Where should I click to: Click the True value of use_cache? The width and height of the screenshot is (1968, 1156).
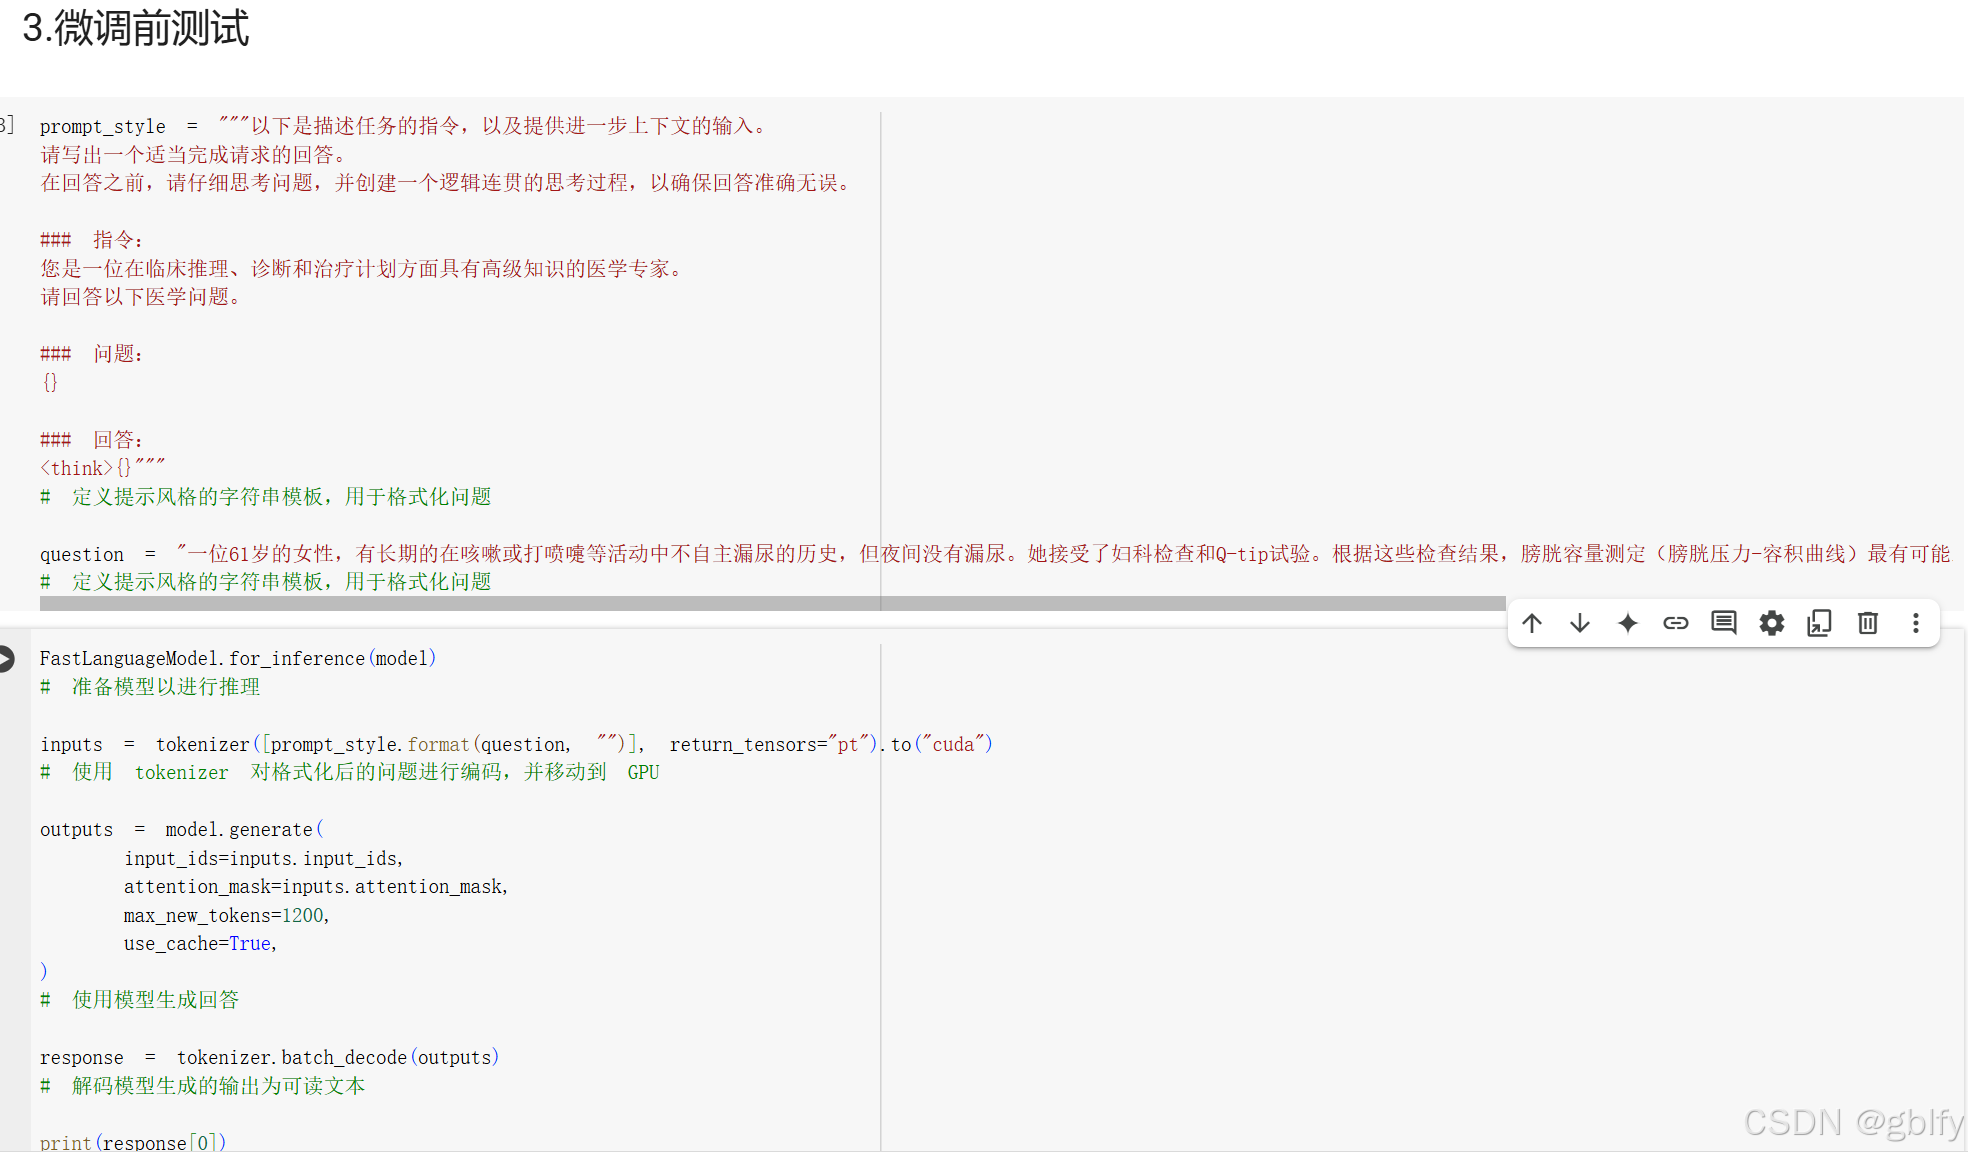pos(250,944)
